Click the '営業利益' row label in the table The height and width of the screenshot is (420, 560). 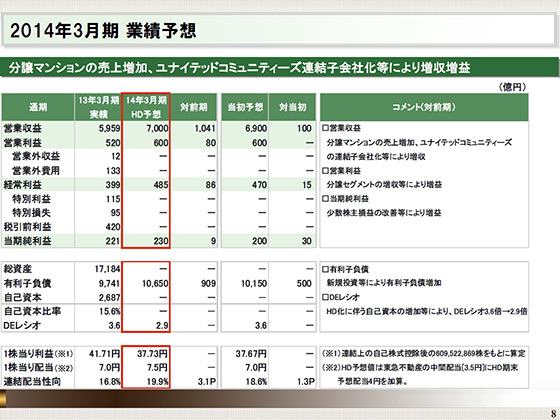[22, 142]
